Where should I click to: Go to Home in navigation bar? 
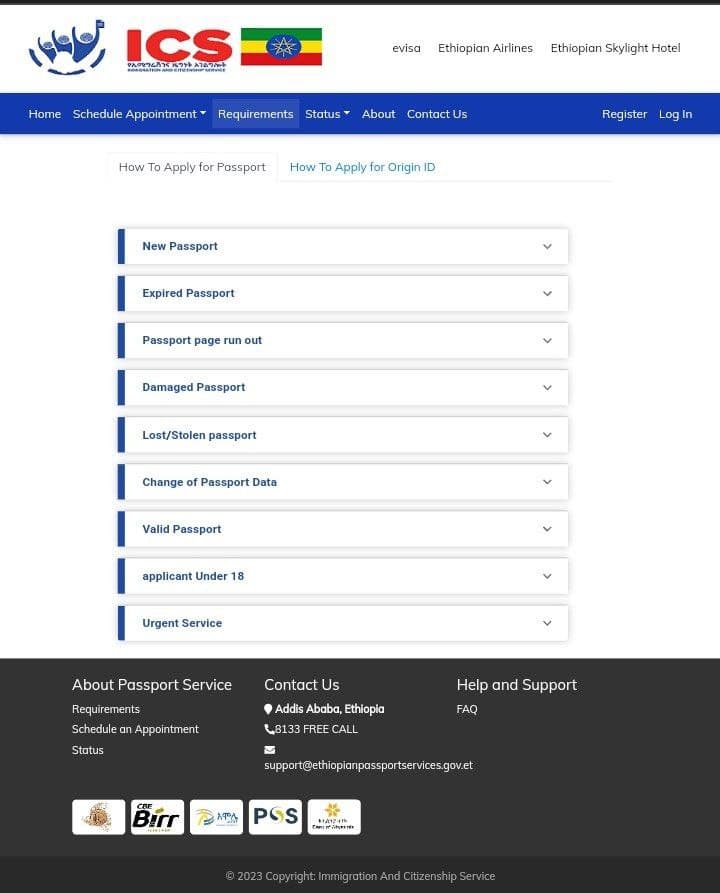(44, 114)
